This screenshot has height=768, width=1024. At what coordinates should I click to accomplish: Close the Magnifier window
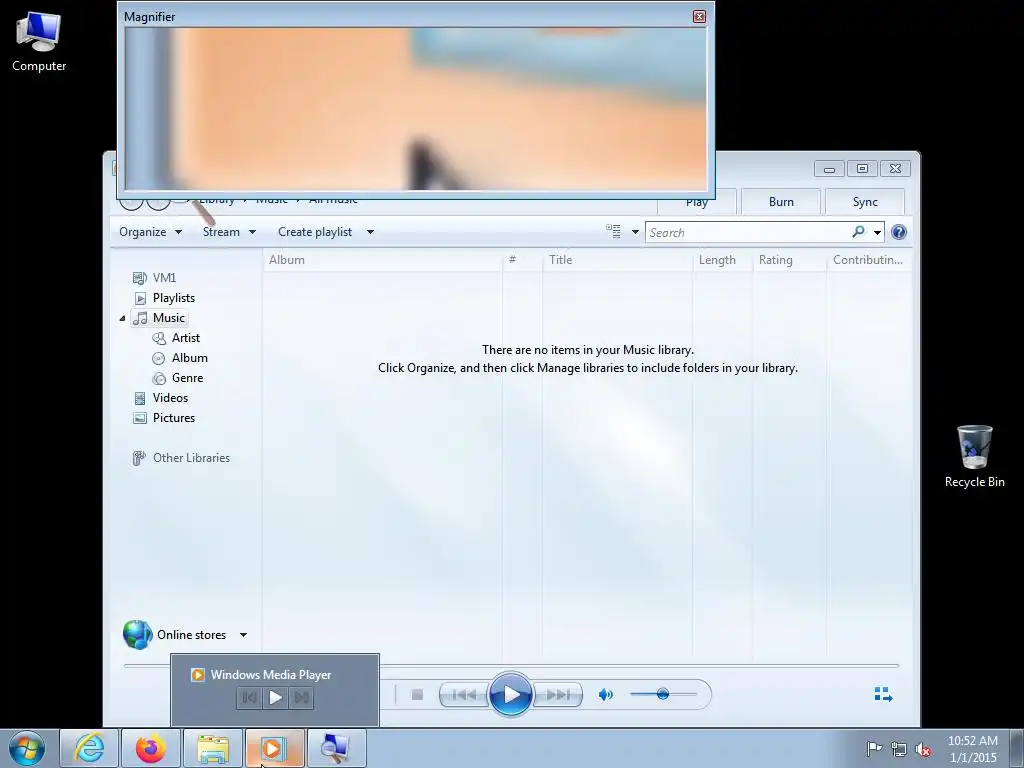(x=699, y=16)
